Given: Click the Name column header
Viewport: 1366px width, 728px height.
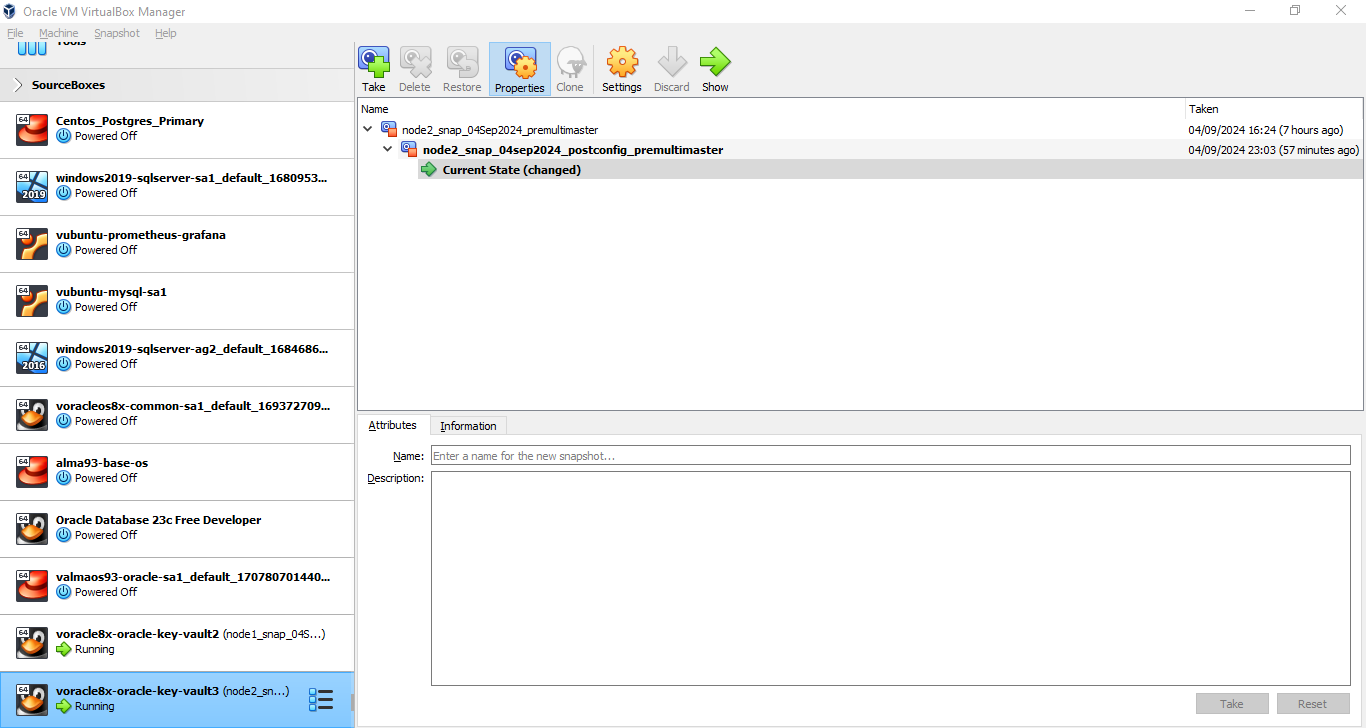Looking at the screenshot, I should [x=771, y=109].
